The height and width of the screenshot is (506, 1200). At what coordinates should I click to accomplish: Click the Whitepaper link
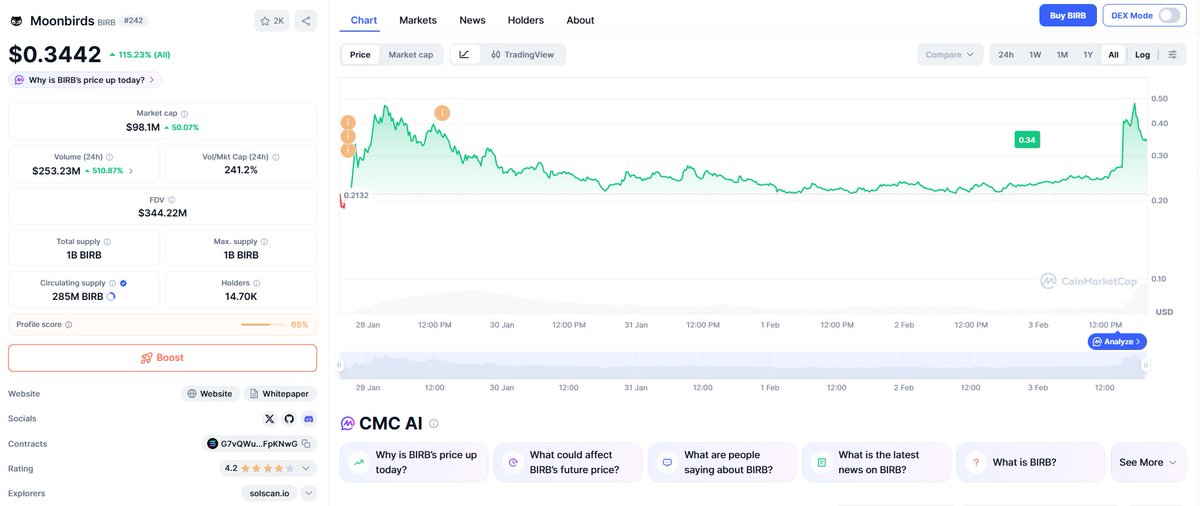[281, 394]
